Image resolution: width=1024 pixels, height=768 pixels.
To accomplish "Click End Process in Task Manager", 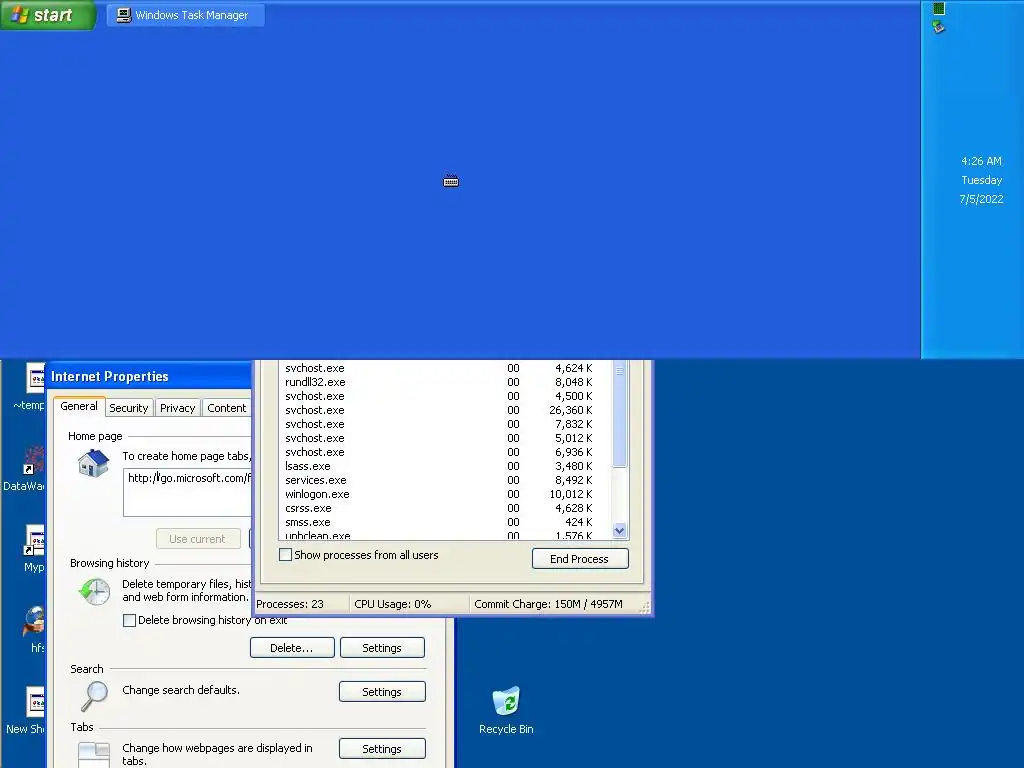I will click(580, 559).
